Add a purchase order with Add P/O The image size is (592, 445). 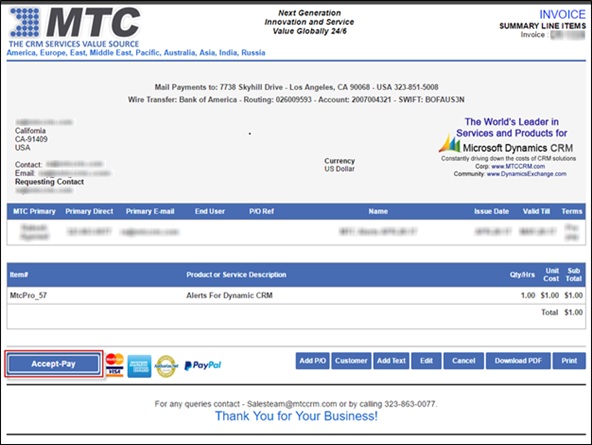click(313, 361)
